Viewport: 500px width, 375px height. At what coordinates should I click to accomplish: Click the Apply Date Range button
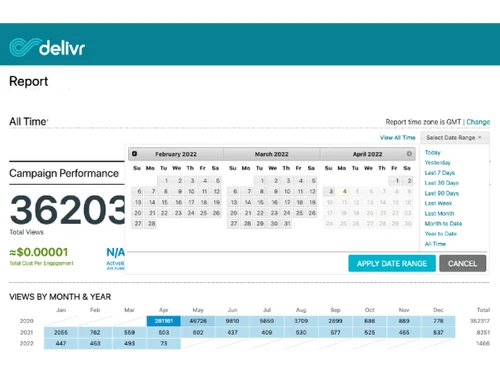point(392,263)
